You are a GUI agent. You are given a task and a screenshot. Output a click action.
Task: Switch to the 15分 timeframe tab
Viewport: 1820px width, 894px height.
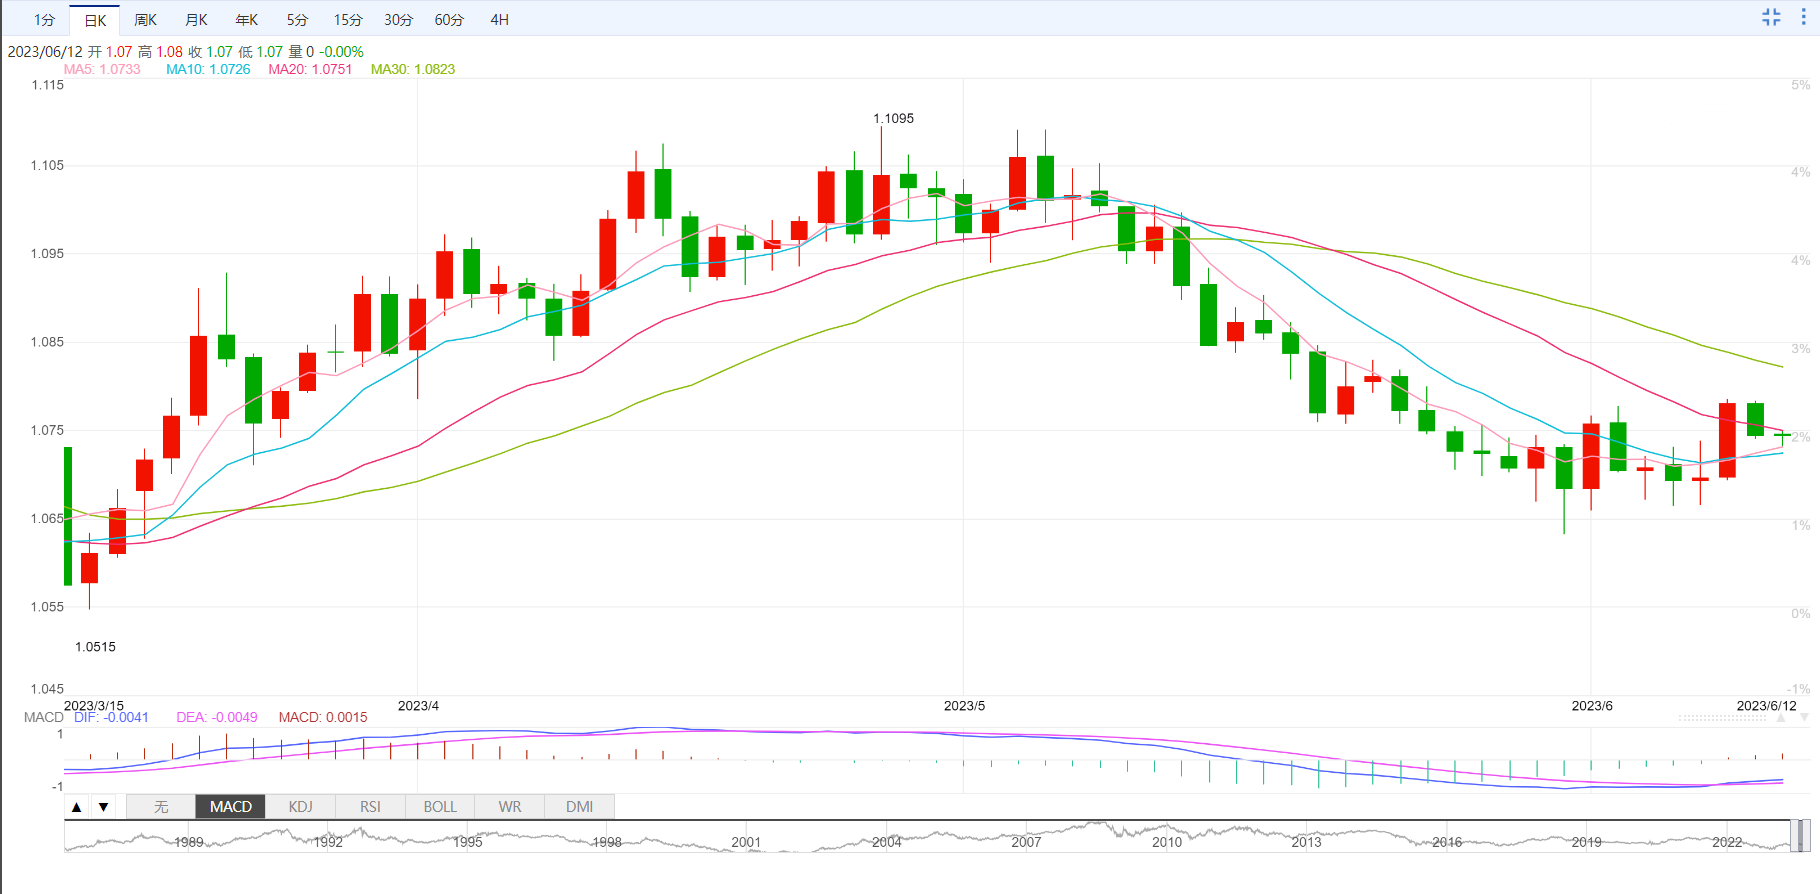coord(348,20)
